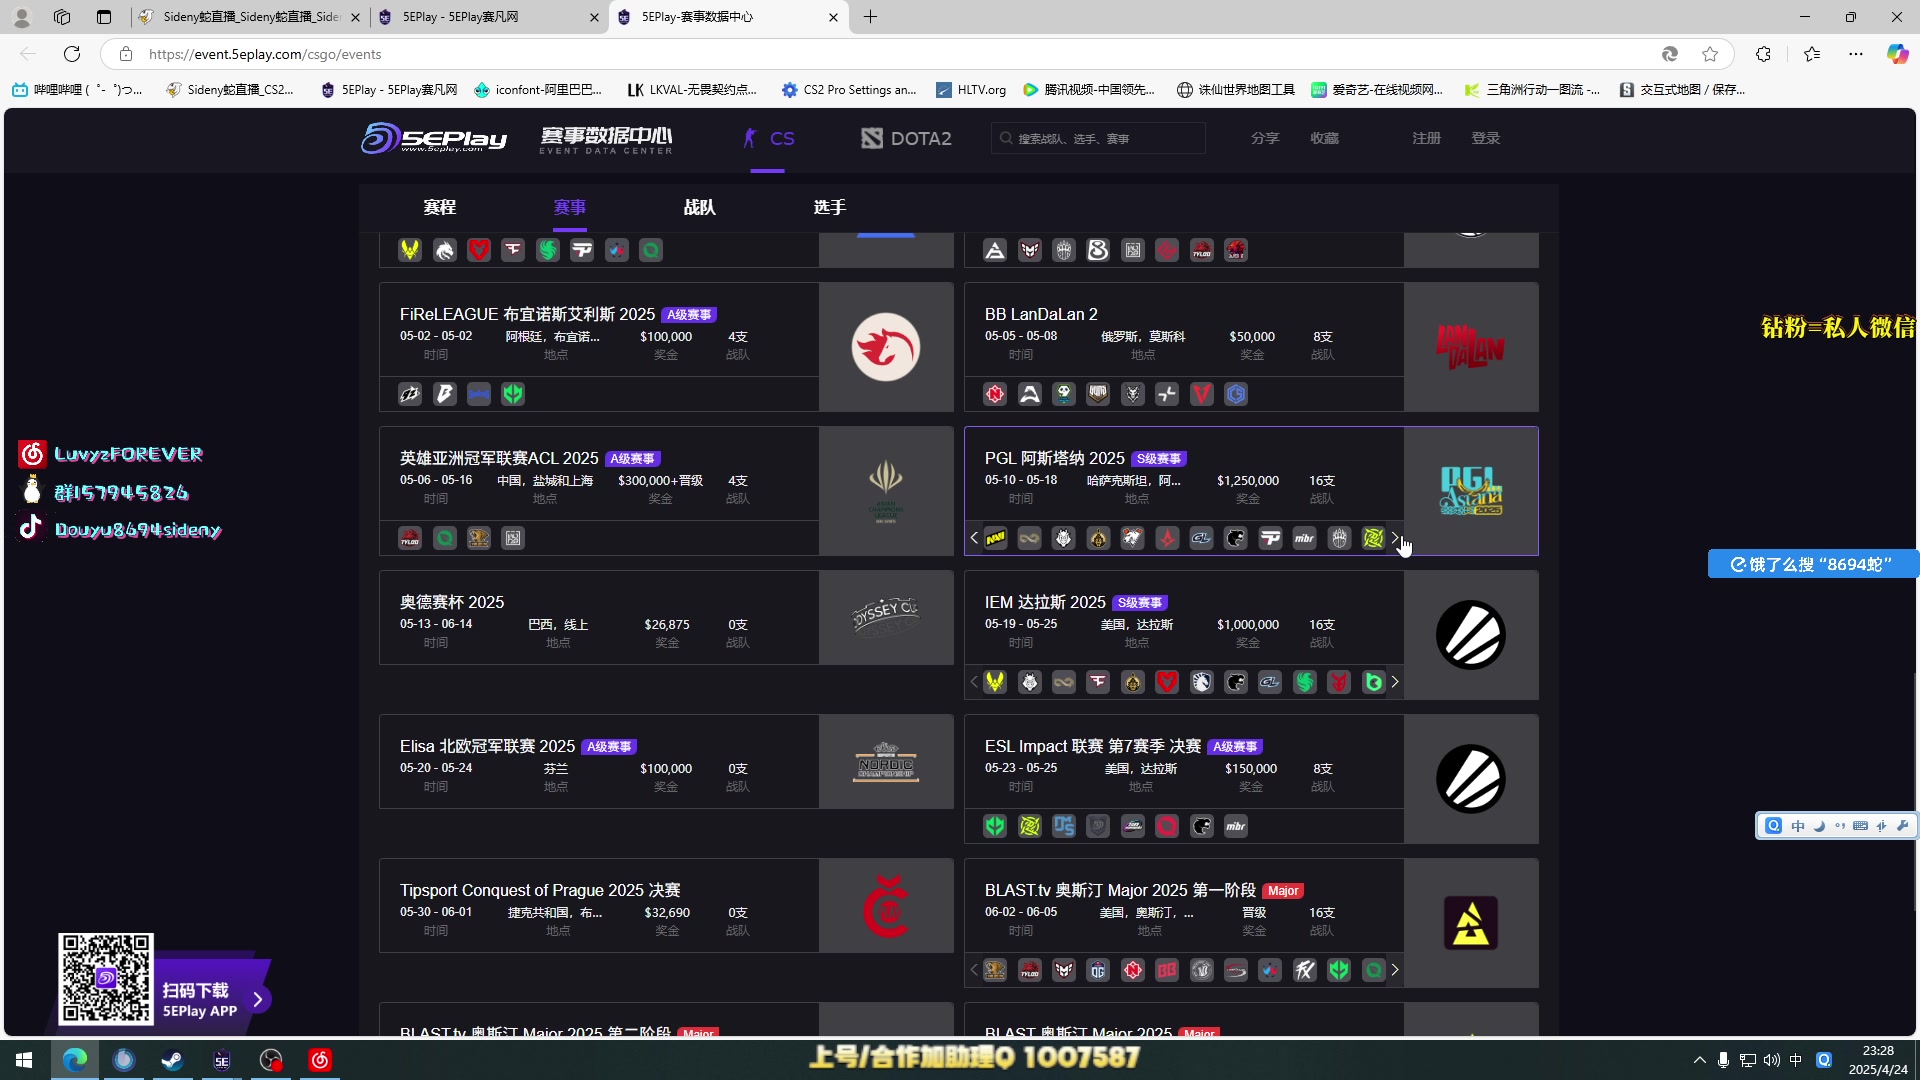Screen dimensions: 1920x1080
Task: Open the 5EPlay logo homepage
Action: pos(434,138)
